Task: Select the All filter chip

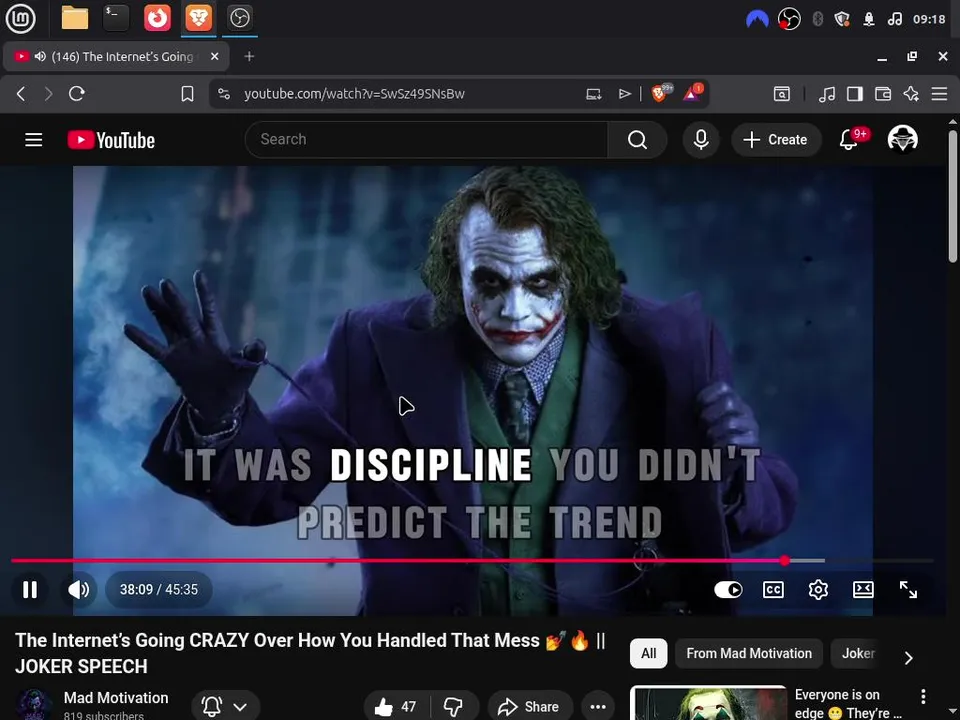Action: [648, 653]
